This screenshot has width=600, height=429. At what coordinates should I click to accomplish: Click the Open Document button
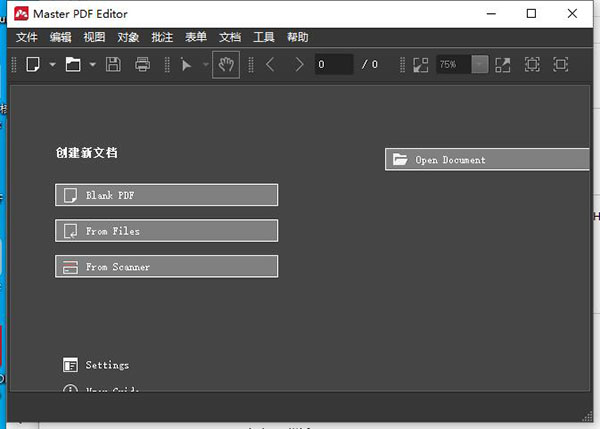pos(487,160)
